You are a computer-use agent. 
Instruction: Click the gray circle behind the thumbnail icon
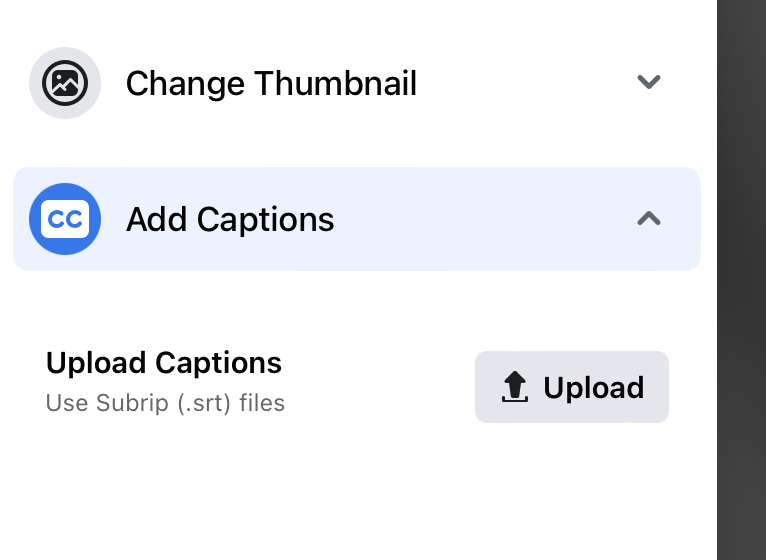point(65,83)
